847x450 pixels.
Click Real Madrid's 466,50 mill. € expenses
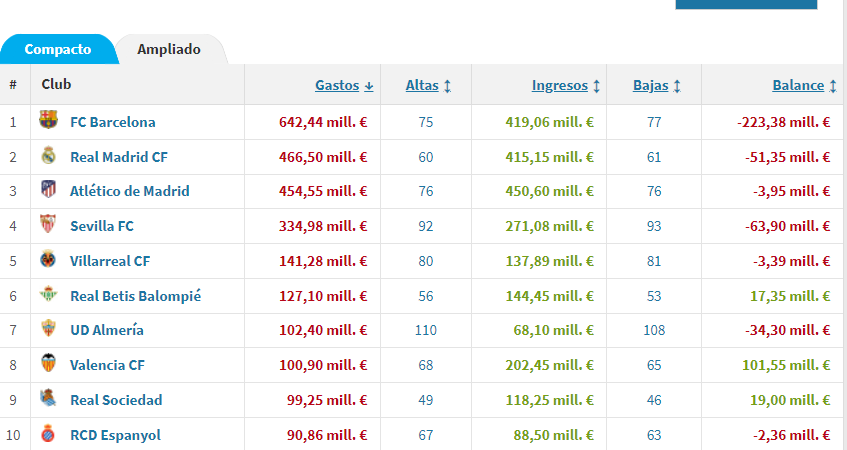[x=323, y=157]
